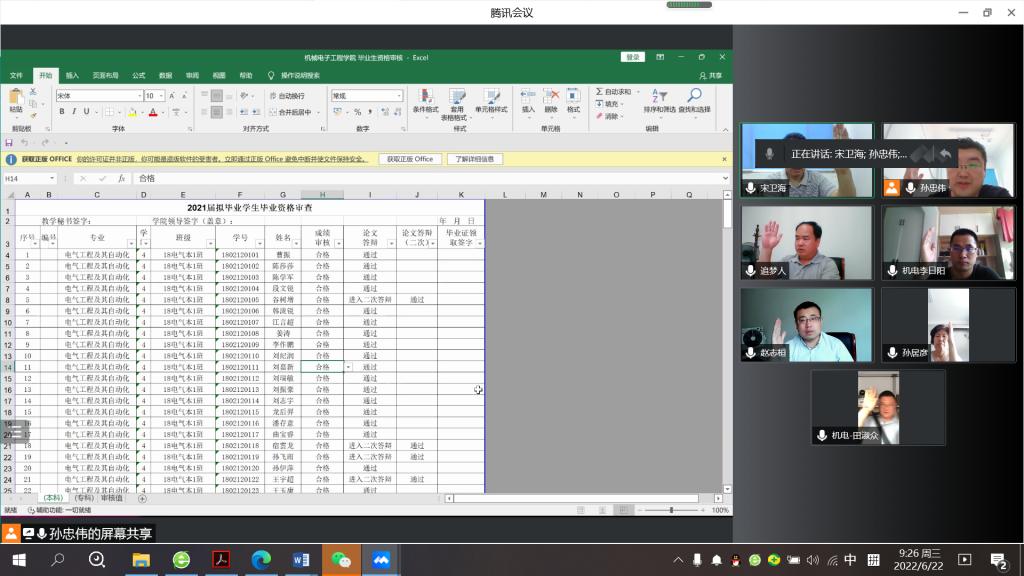Click the 了解详细信息 button
1024x576 pixels.
click(x=475, y=159)
